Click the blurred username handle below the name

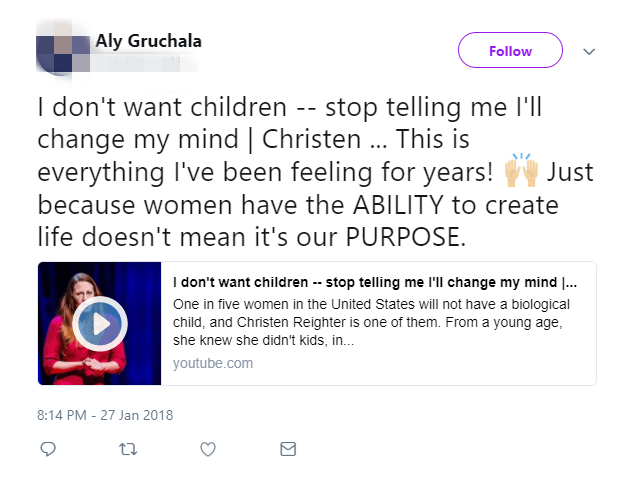pos(140,63)
